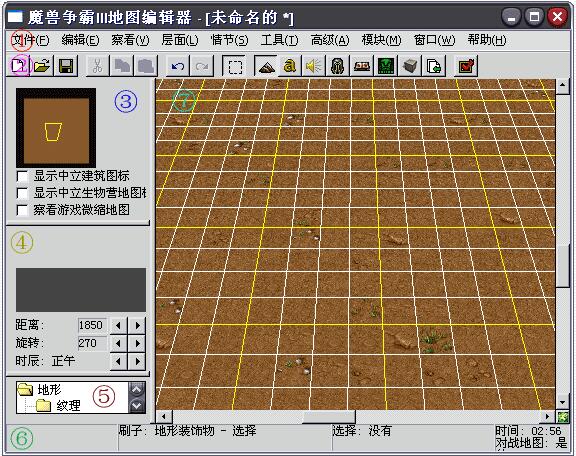Viewport: 576px width, 456px height.
Task: Click status text 时间: 02:56
Action: (529, 431)
